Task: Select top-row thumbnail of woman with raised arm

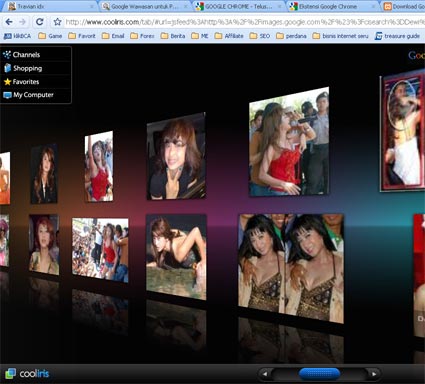Action: pos(99,166)
